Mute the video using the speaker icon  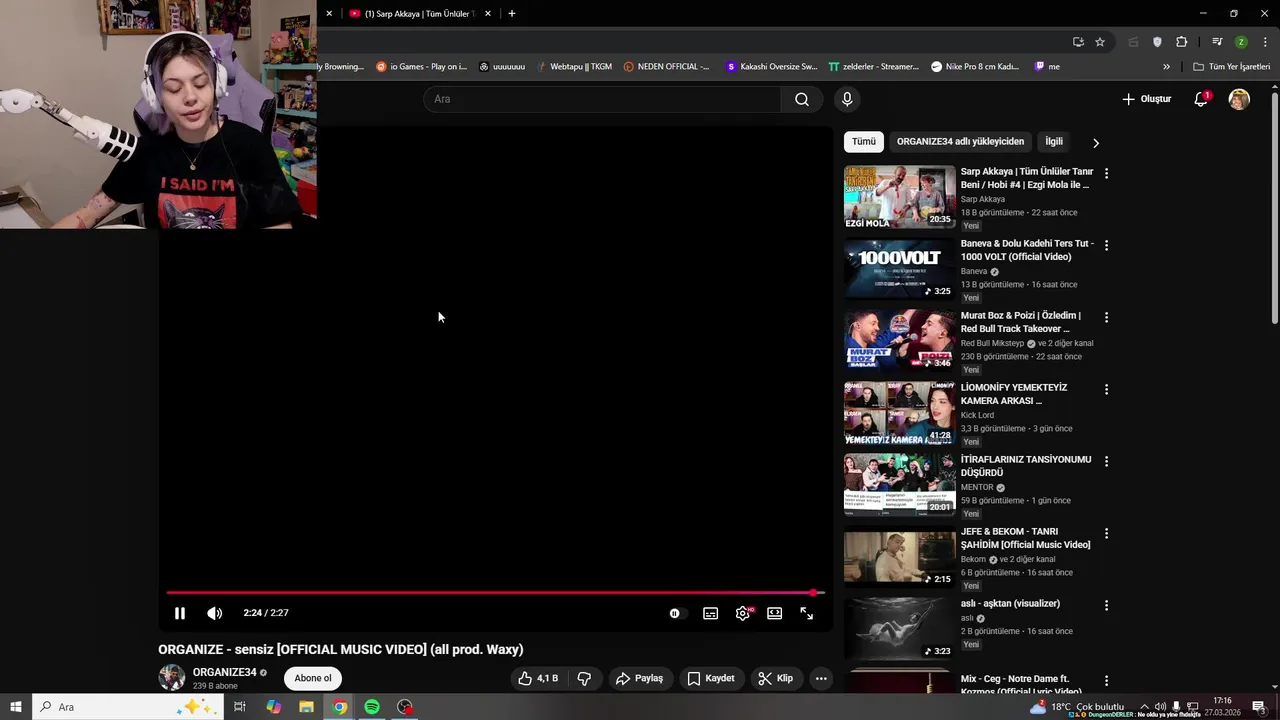(x=214, y=613)
